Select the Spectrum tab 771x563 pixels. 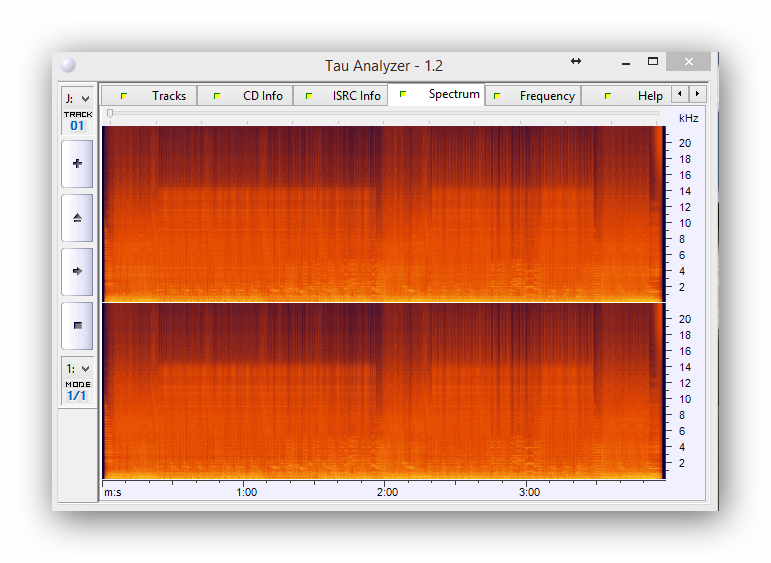coord(442,95)
